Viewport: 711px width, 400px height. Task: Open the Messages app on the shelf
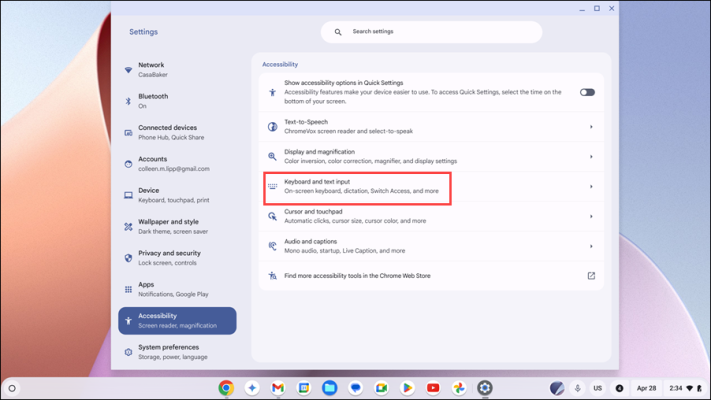click(356, 388)
